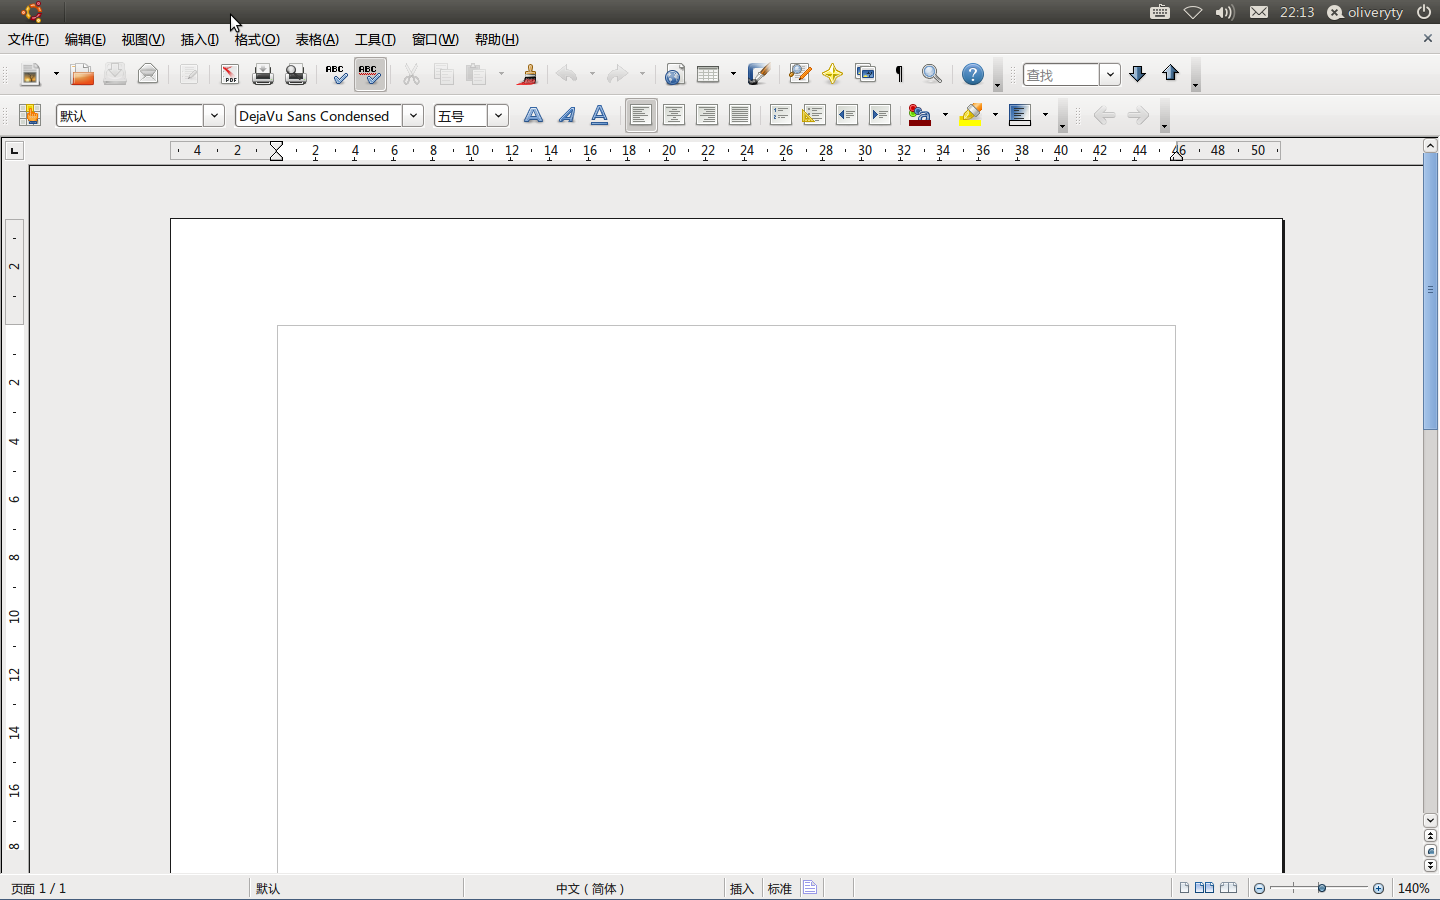This screenshot has width=1440, height=900.
Task: Toggle Bullets list button
Action: tap(814, 115)
